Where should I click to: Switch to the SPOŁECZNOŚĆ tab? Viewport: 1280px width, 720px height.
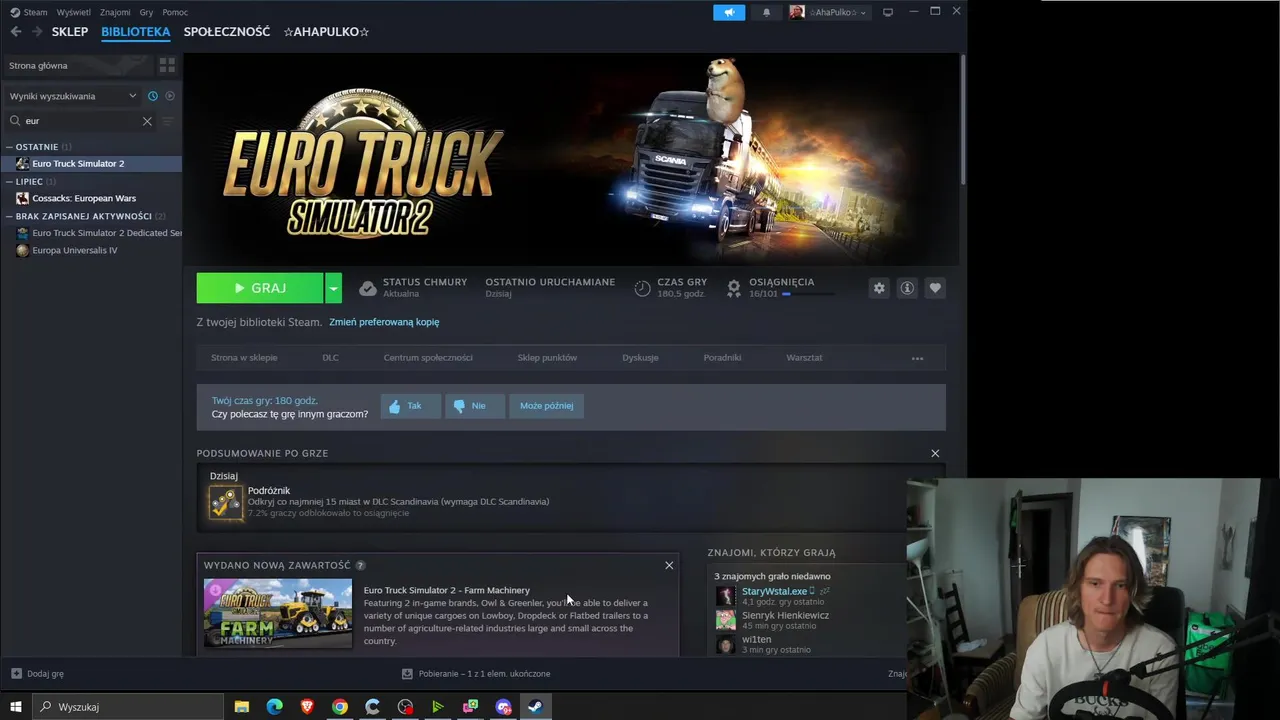pos(227,32)
